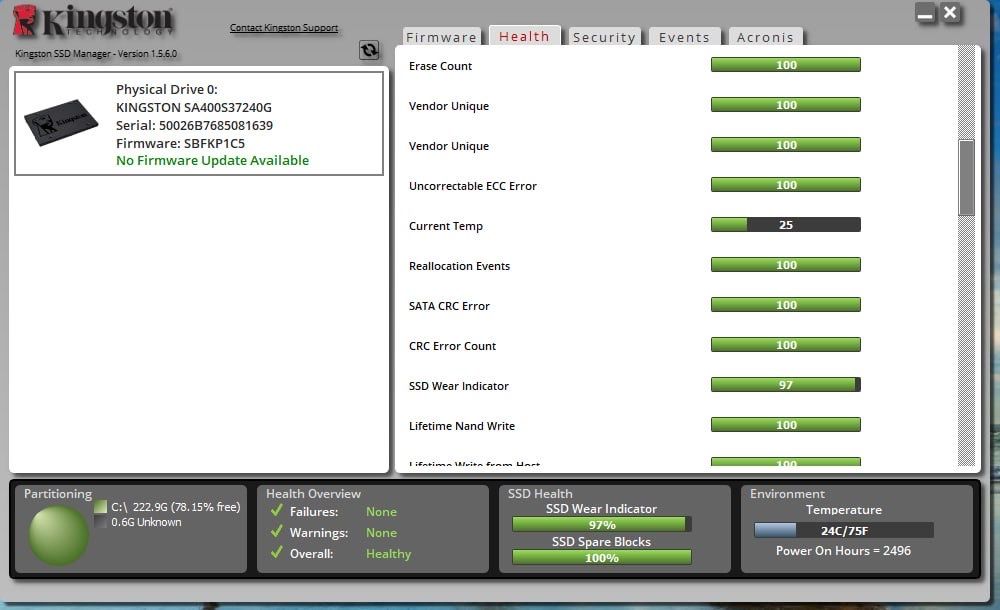Select the Physical Drive 0 entry
Screen dimensions: 1000x610
pos(199,123)
